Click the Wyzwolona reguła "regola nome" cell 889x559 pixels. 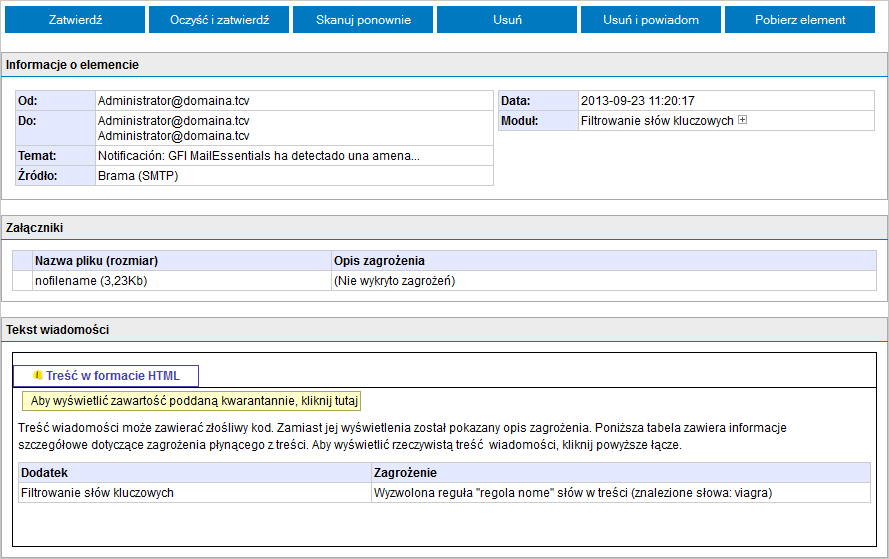pos(621,493)
